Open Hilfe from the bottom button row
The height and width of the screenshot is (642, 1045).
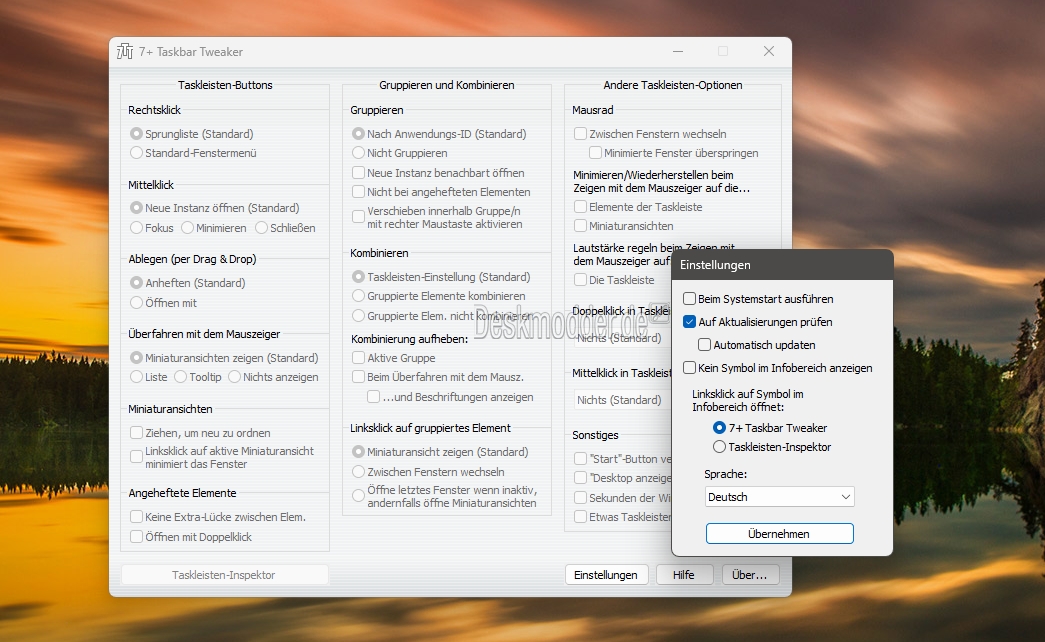(684, 575)
